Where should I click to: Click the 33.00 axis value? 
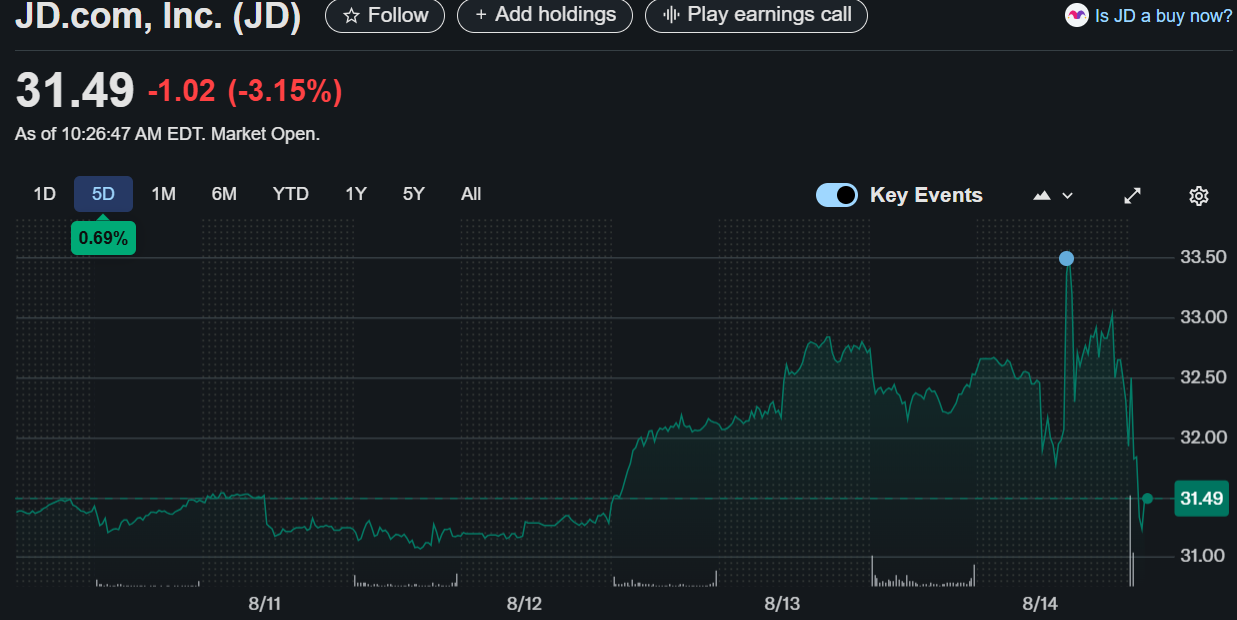tap(1203, 317)
